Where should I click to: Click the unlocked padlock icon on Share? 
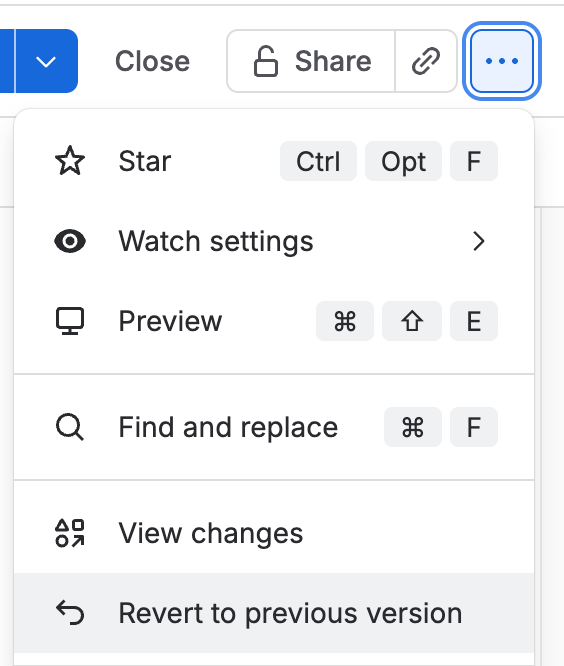point(266,61)
